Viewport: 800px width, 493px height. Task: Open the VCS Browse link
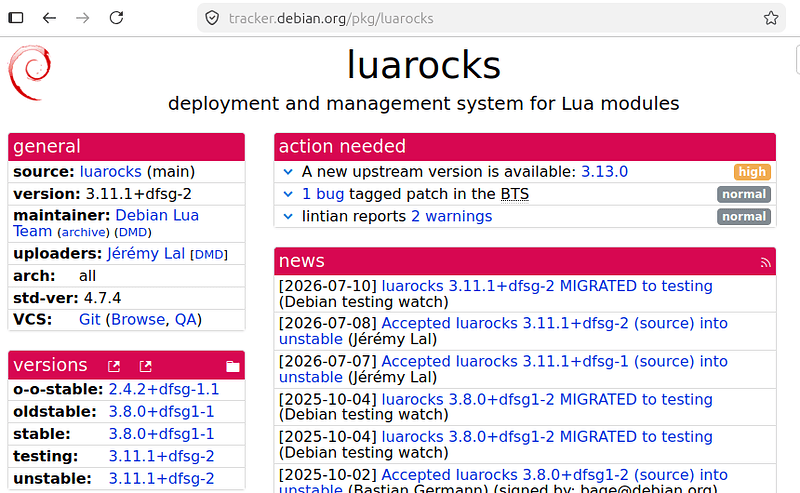pos(138,319)
